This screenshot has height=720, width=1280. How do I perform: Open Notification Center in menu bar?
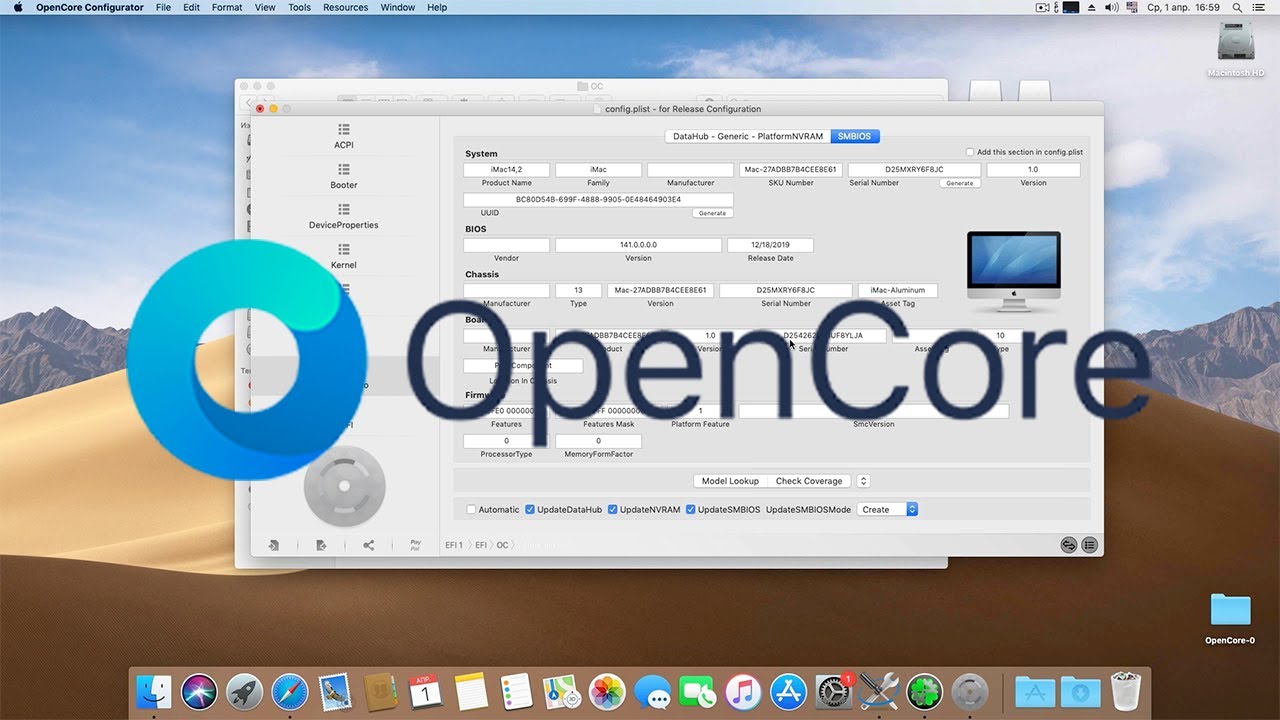[1260, 7]
